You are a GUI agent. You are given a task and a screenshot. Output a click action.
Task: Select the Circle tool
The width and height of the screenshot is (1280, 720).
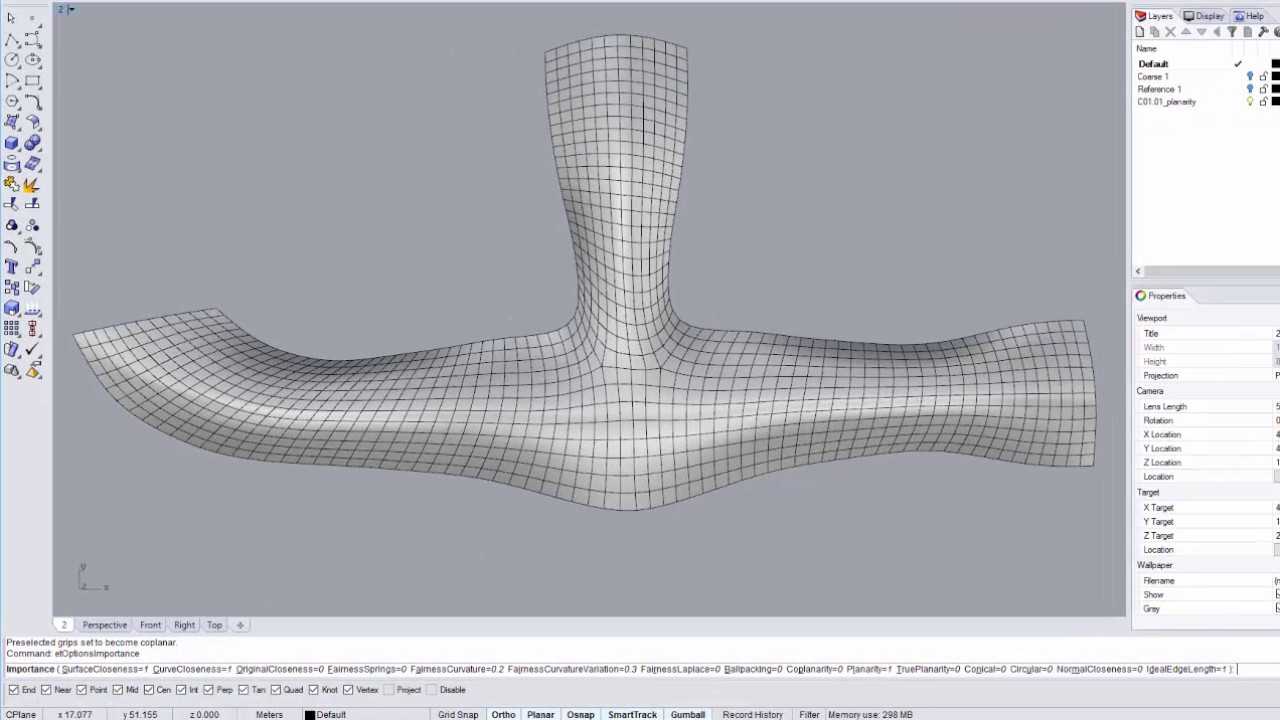click(x=11, y=60)
